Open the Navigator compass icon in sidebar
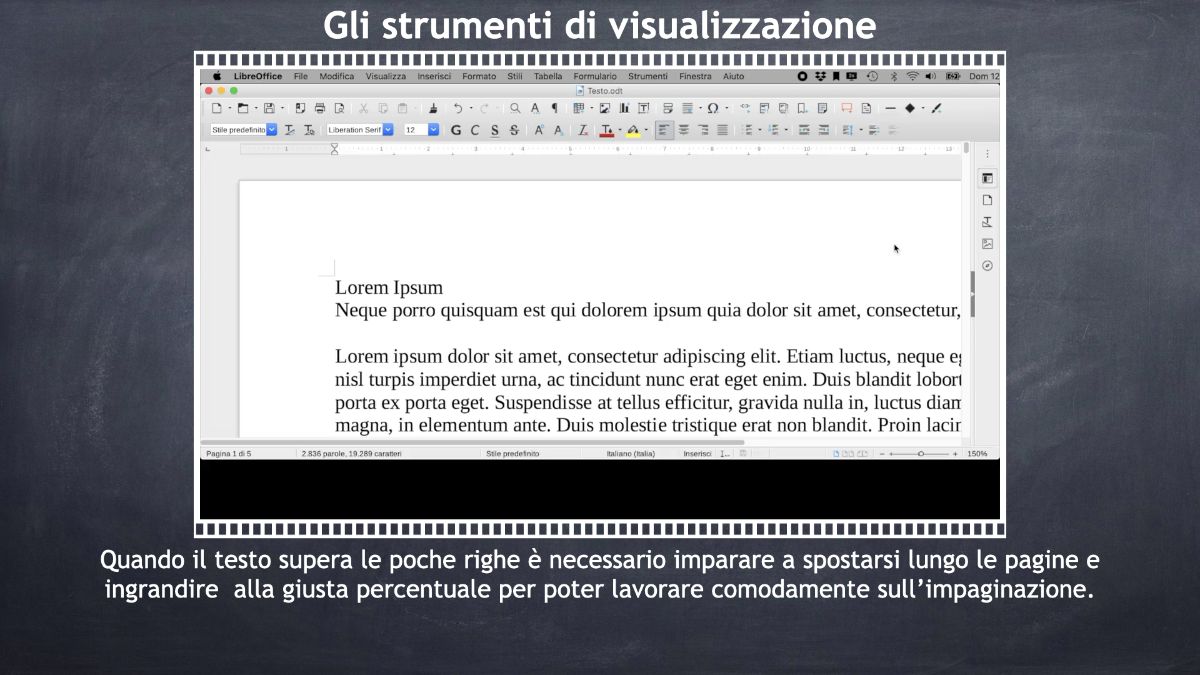This screenshot has height=675, width=1200. click(x=987, y=266)
